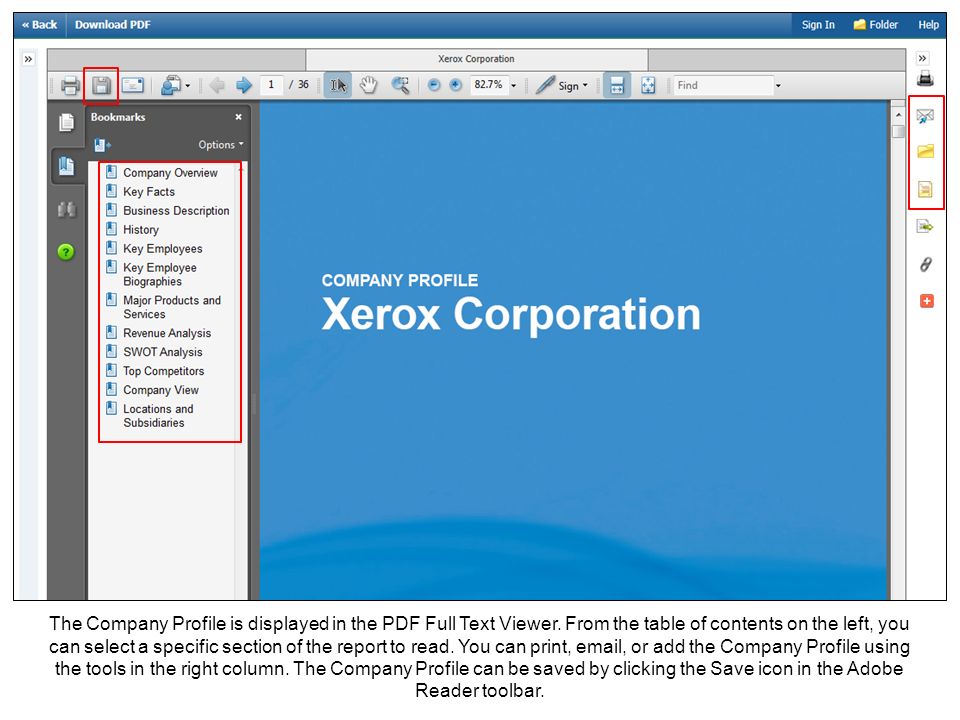The width and height of the screenshot is (960, 720).
Task: Open Major Products and Services bookmark
Action: (x=172, y=307)
